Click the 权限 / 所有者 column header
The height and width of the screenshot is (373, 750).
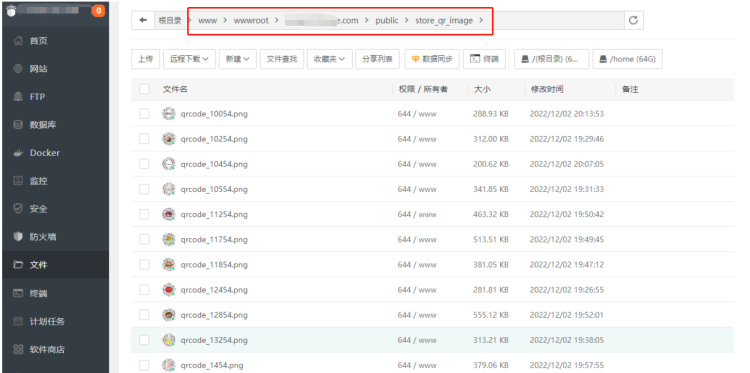[423, 89]
